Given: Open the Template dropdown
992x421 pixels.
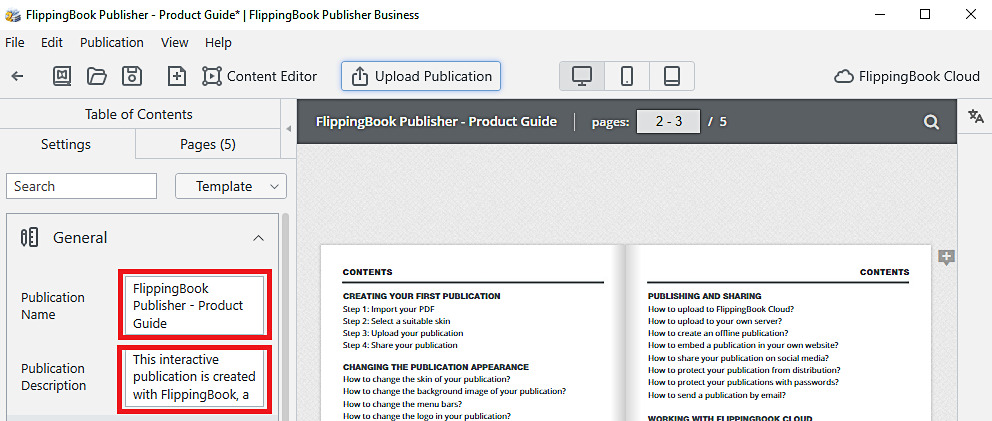Looking at the screenshot, I should click(231, 186).
